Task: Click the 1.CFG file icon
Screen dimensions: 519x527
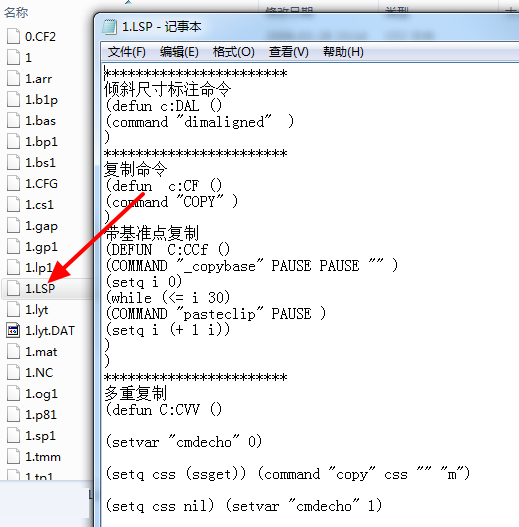Action: 13,184
